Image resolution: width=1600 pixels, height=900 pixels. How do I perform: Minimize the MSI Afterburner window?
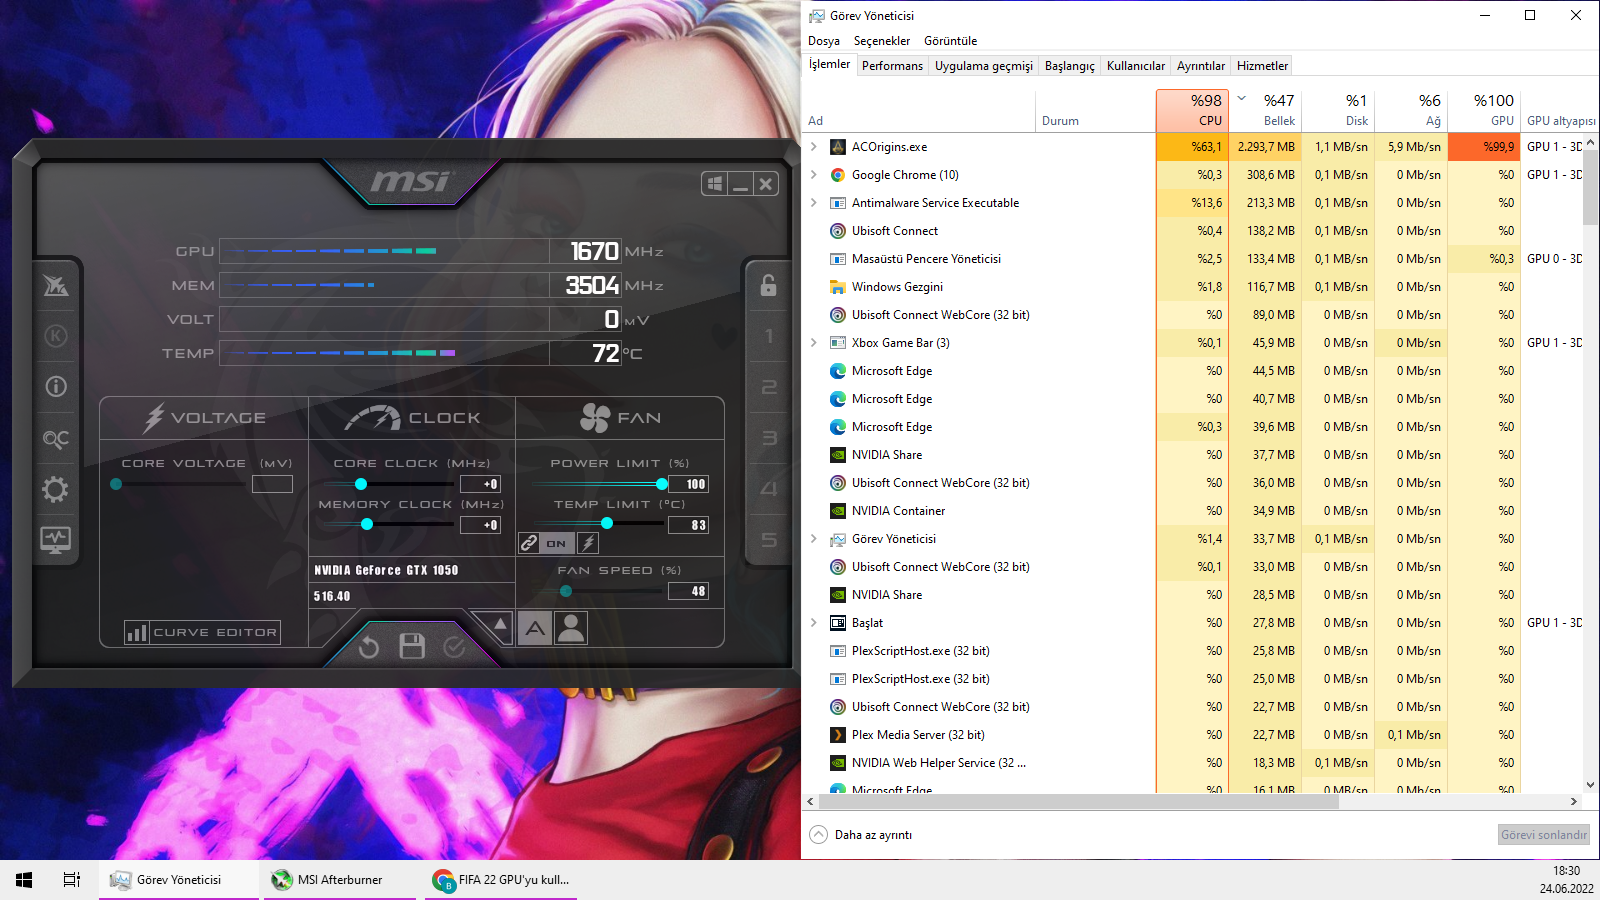(x=740, y=184)
